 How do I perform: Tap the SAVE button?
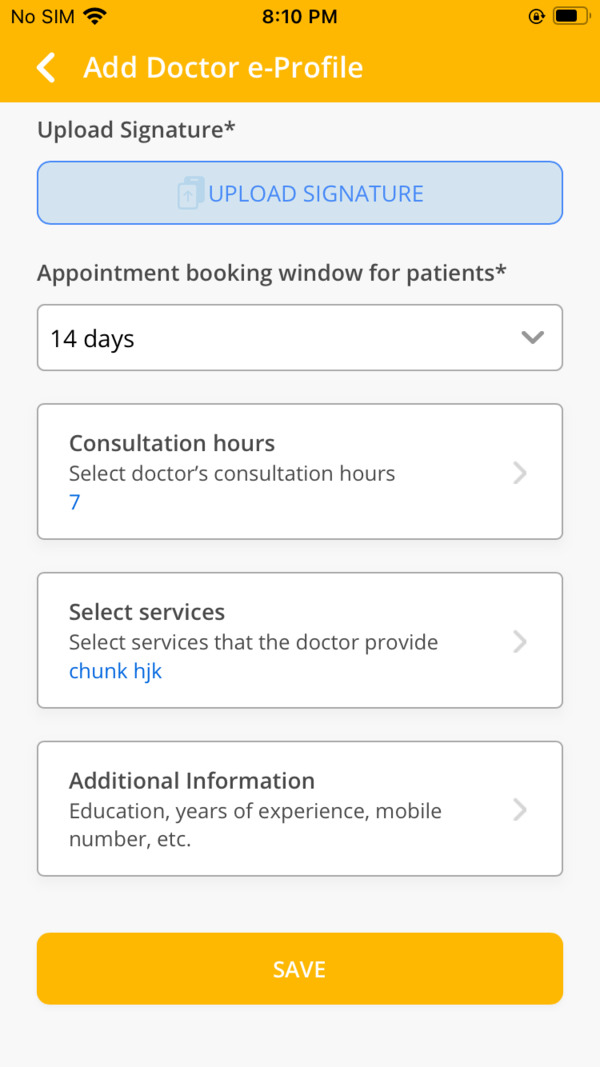pos(300,969)
